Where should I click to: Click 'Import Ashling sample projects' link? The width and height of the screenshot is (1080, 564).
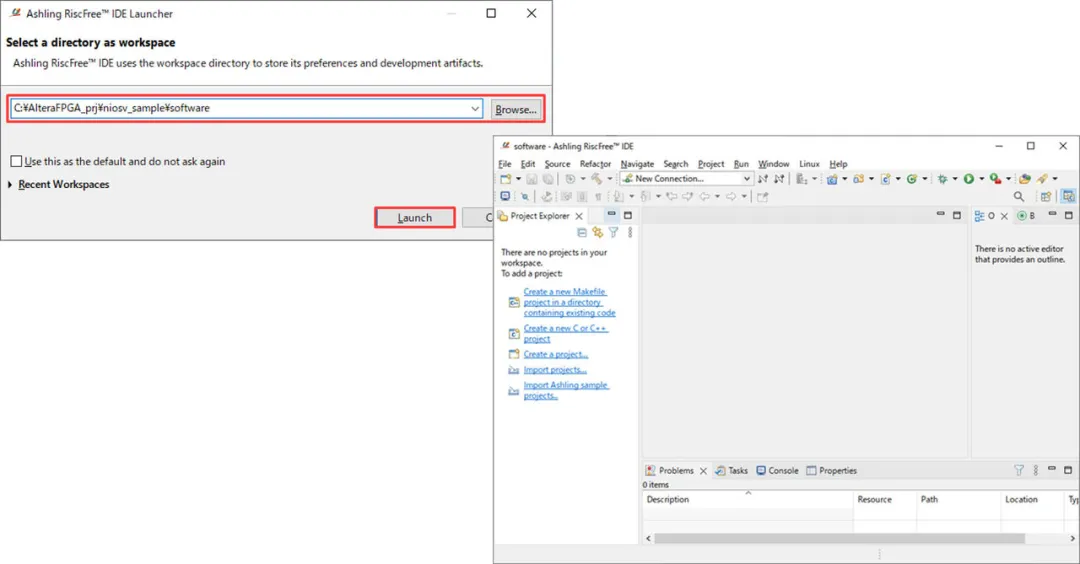coord(565,390)
